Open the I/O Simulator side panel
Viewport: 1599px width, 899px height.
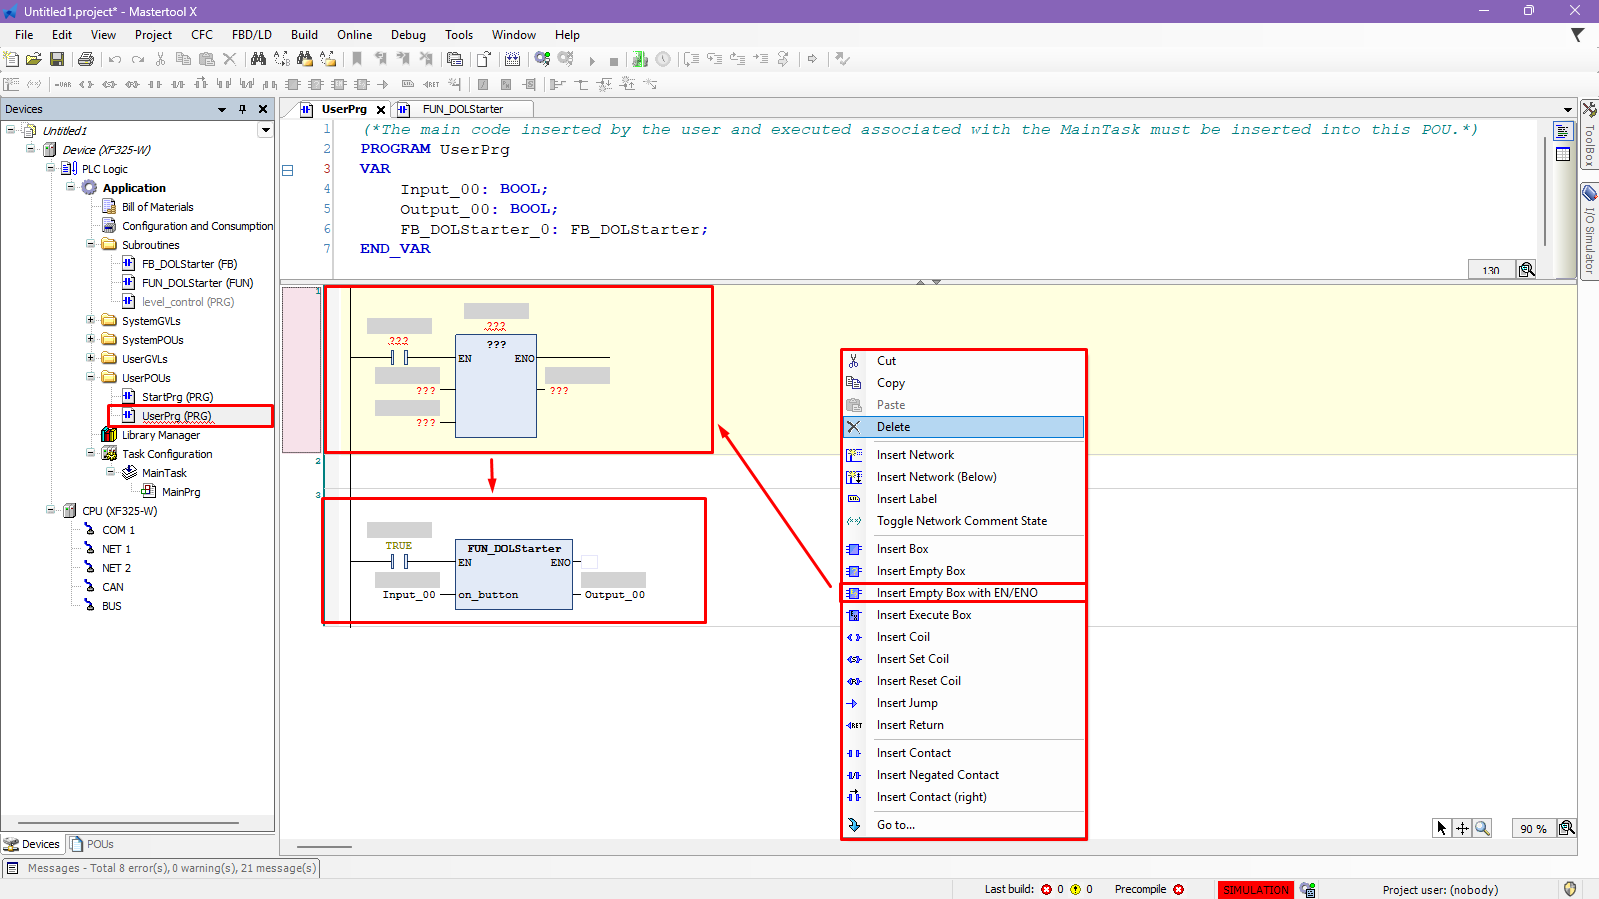coord(1589,230)
